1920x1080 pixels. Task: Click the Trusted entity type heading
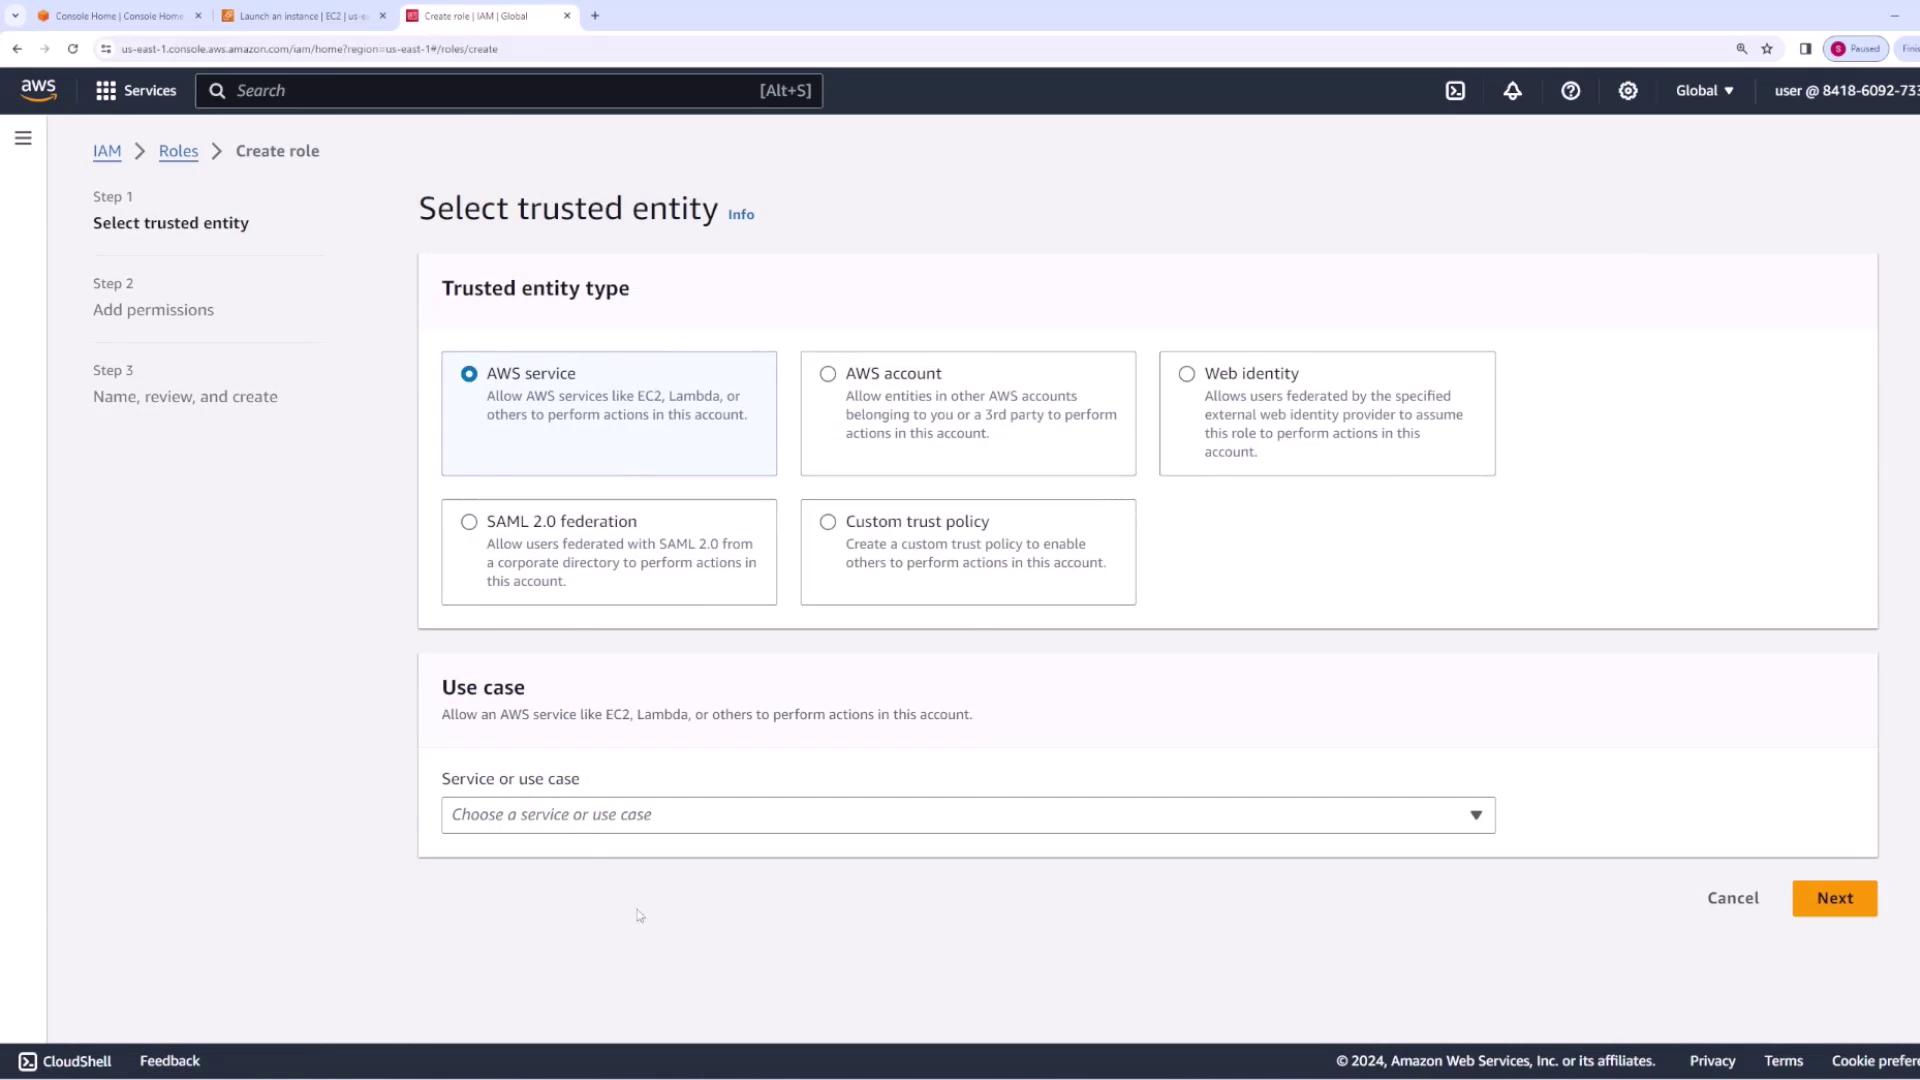click(x=535, y=289)
